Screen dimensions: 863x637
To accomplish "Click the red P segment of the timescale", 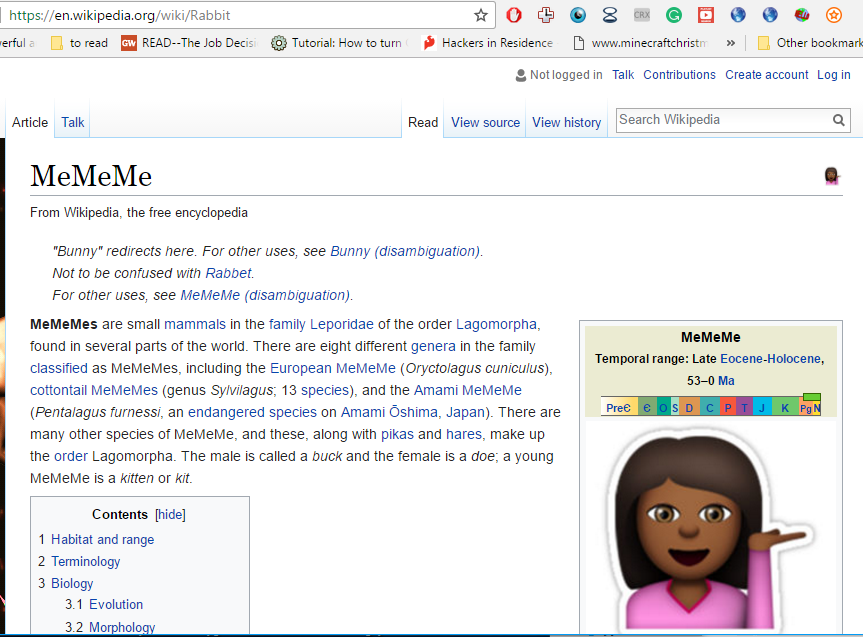I will [x=728, y=408].
